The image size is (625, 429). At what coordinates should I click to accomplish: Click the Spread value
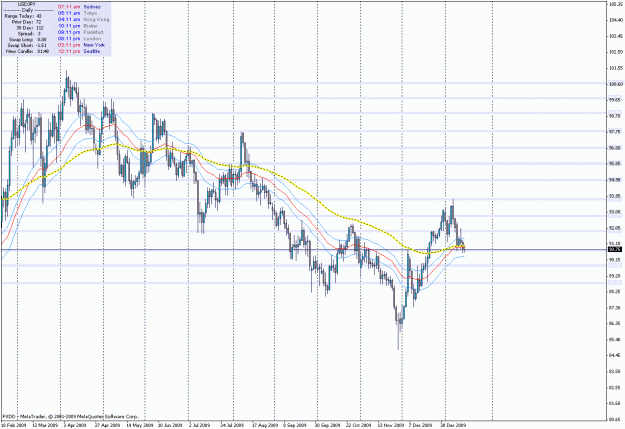click(39, 34)
